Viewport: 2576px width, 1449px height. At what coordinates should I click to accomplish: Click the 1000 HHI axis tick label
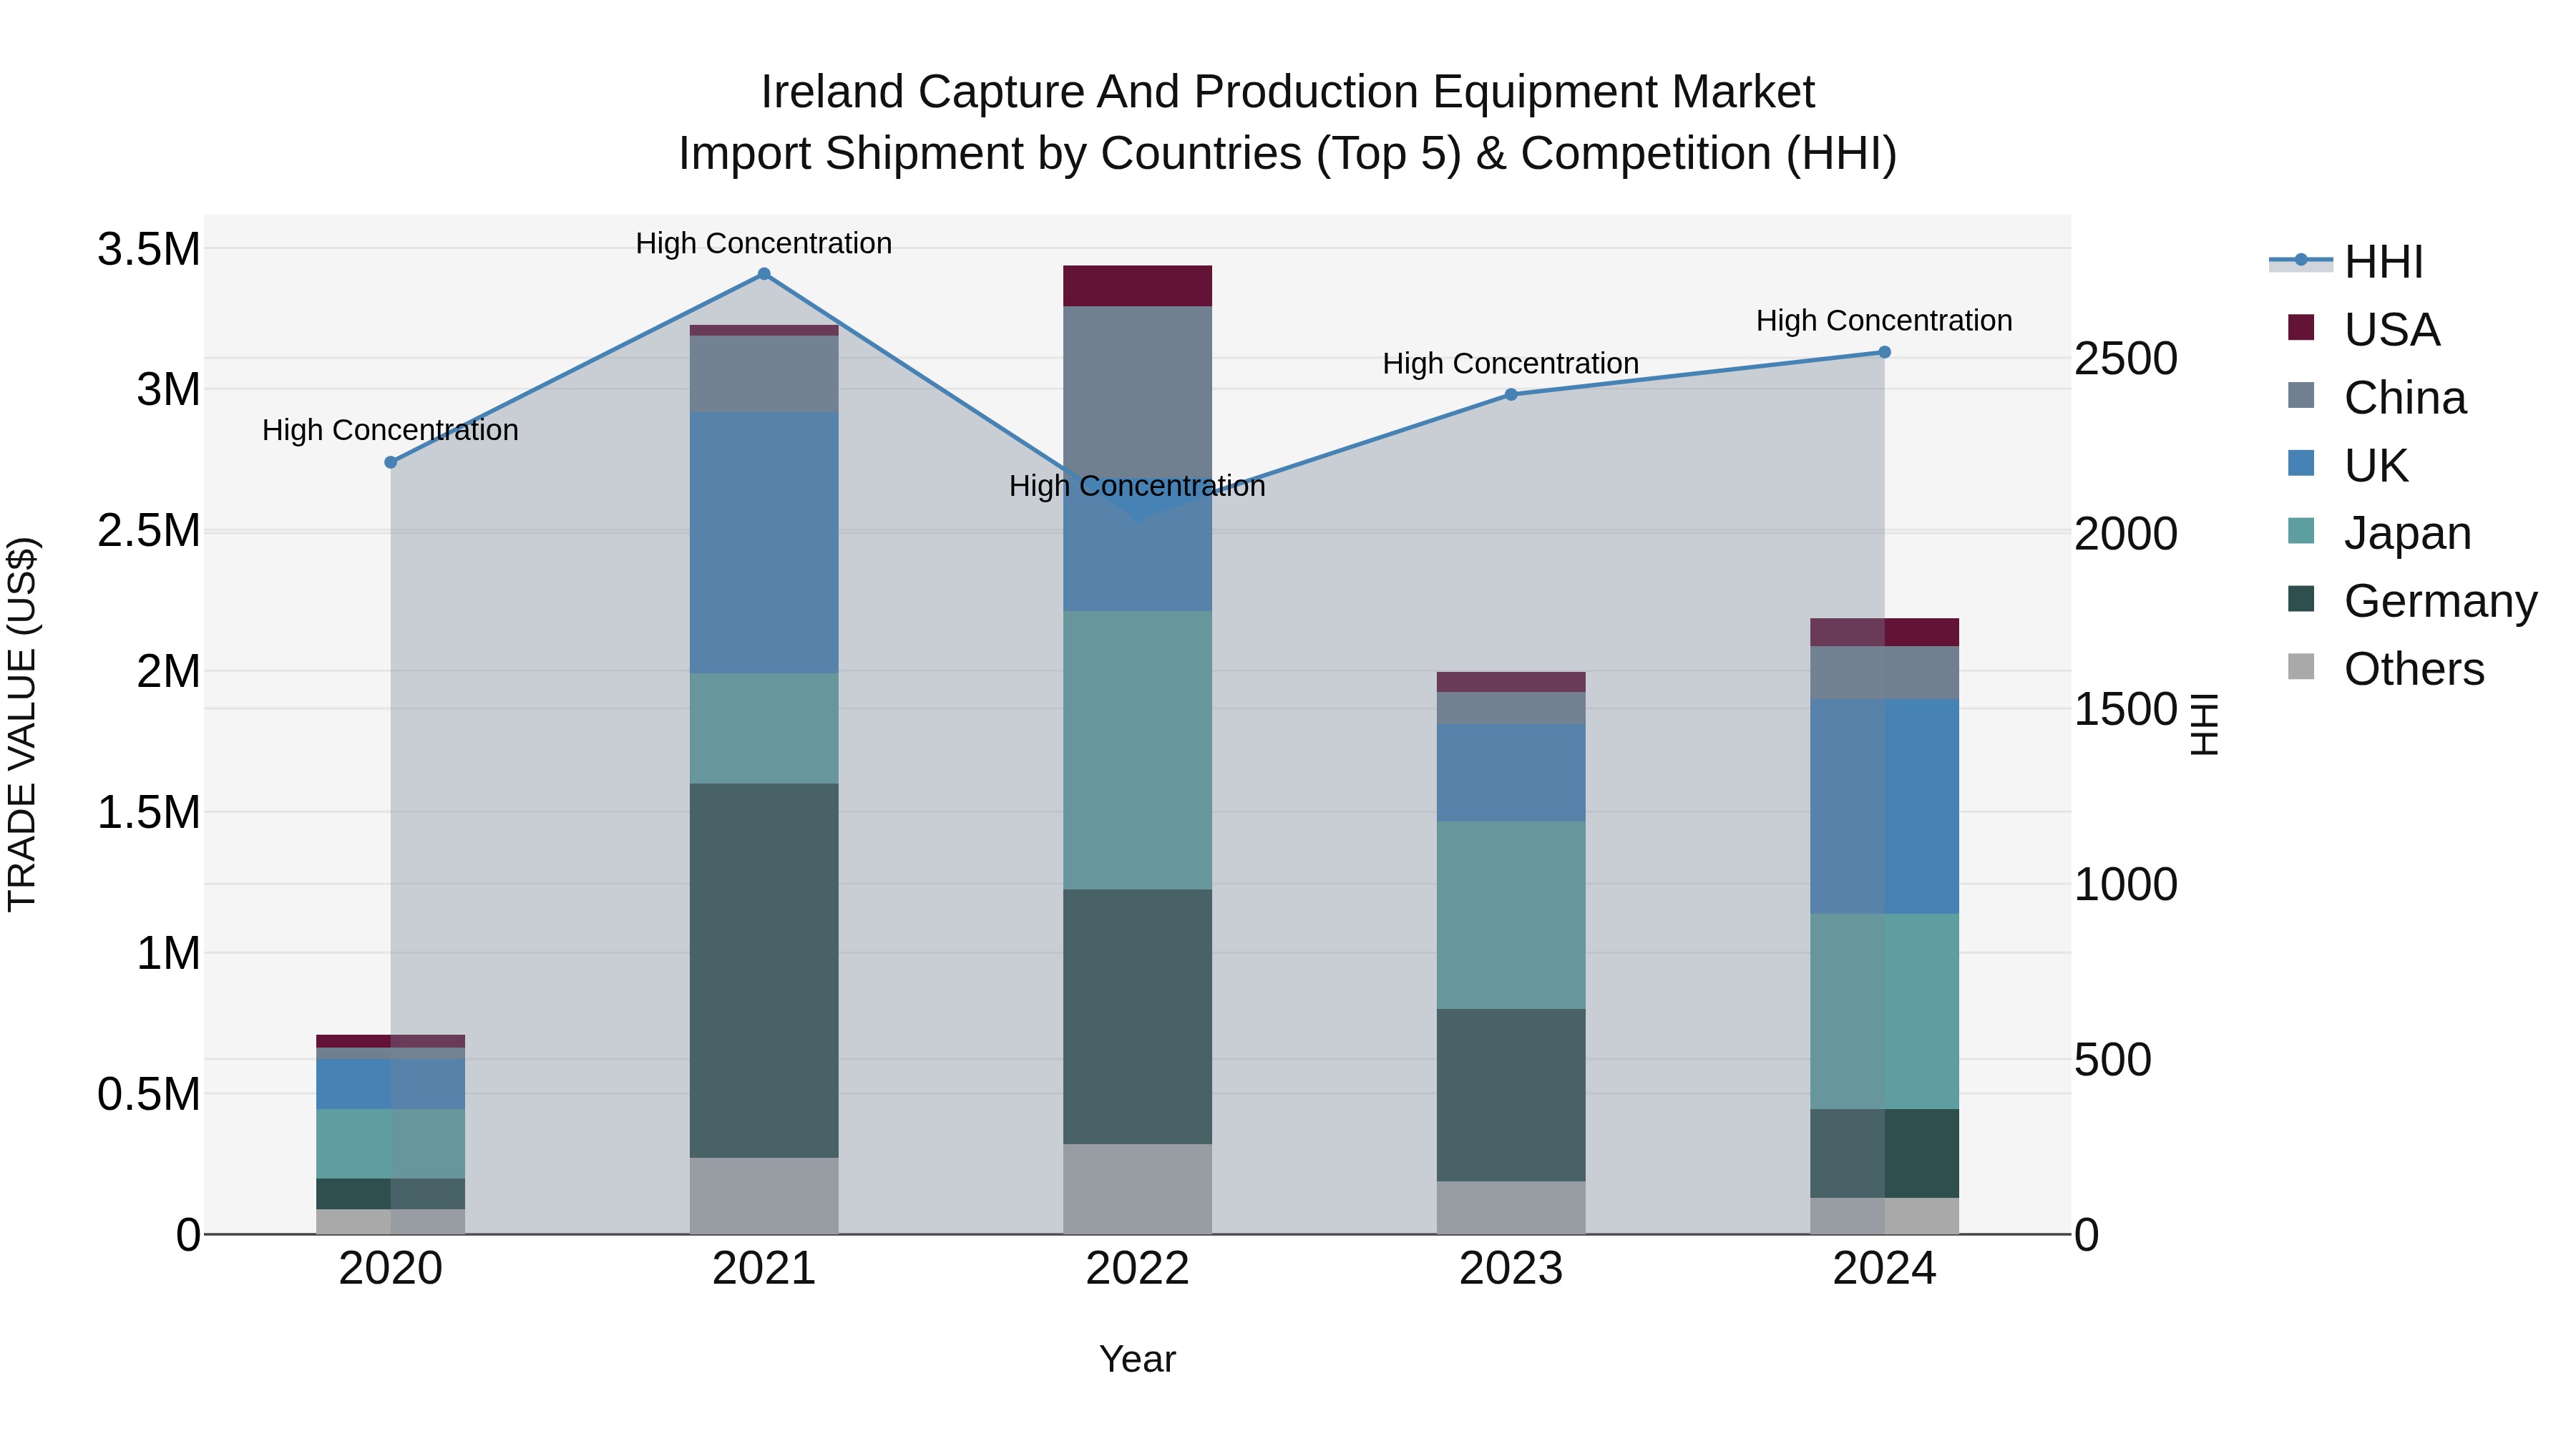pos(2126,884)
